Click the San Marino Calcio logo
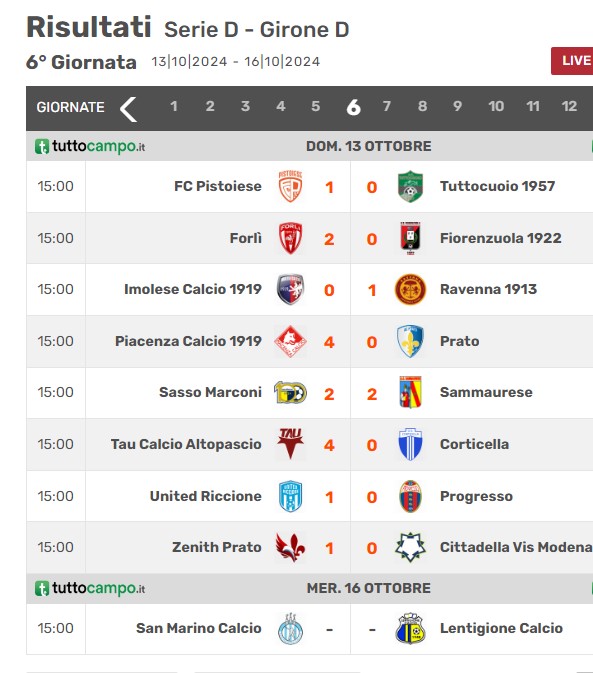This screenshot has width=593, height=673. click(x=290, y=628)
